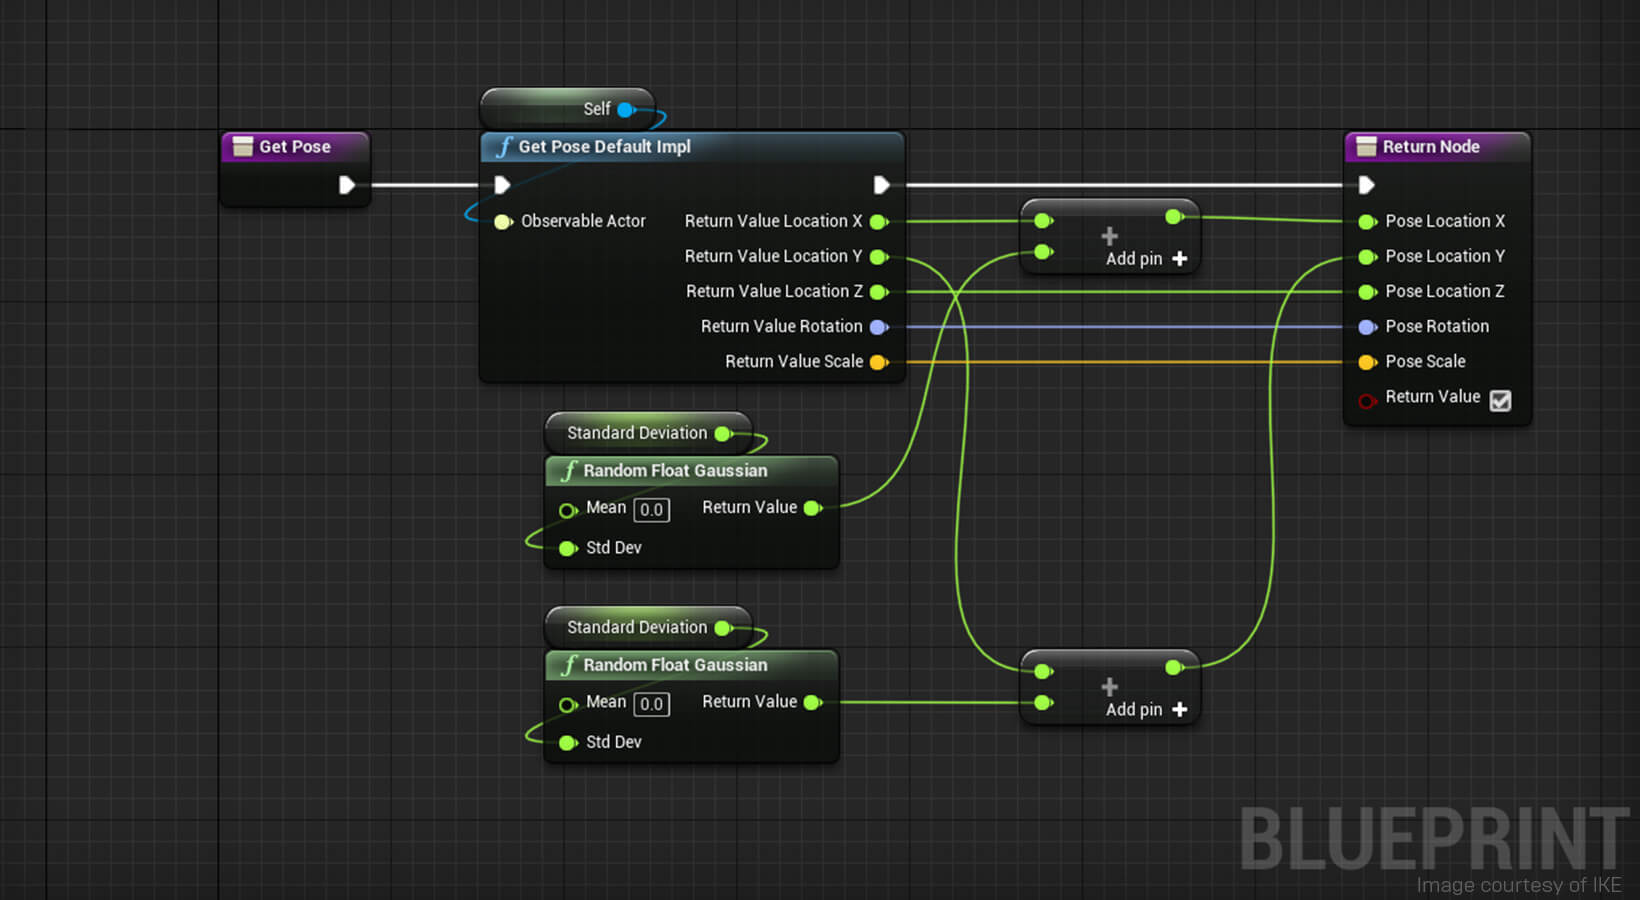Click the Observable Actor input pin
This screenshot has height=900, width=1640.
click(503, 221)
